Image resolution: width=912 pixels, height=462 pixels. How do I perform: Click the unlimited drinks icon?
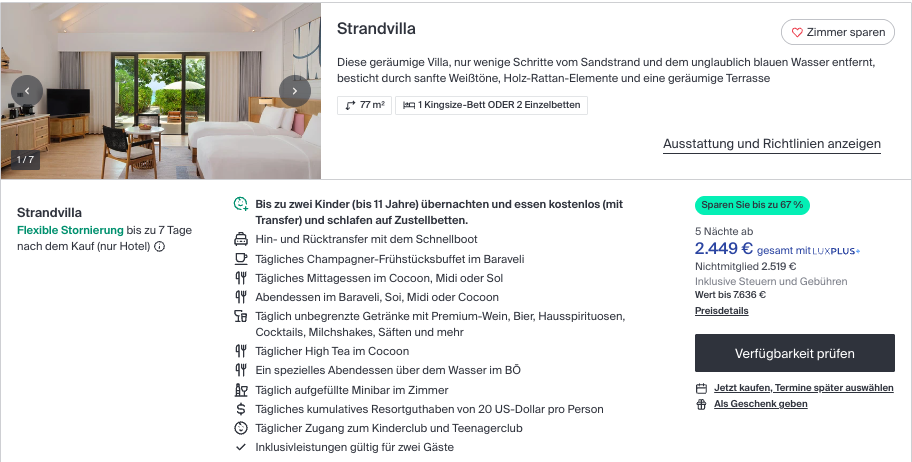pyautogui.click(x=240, y=317)
